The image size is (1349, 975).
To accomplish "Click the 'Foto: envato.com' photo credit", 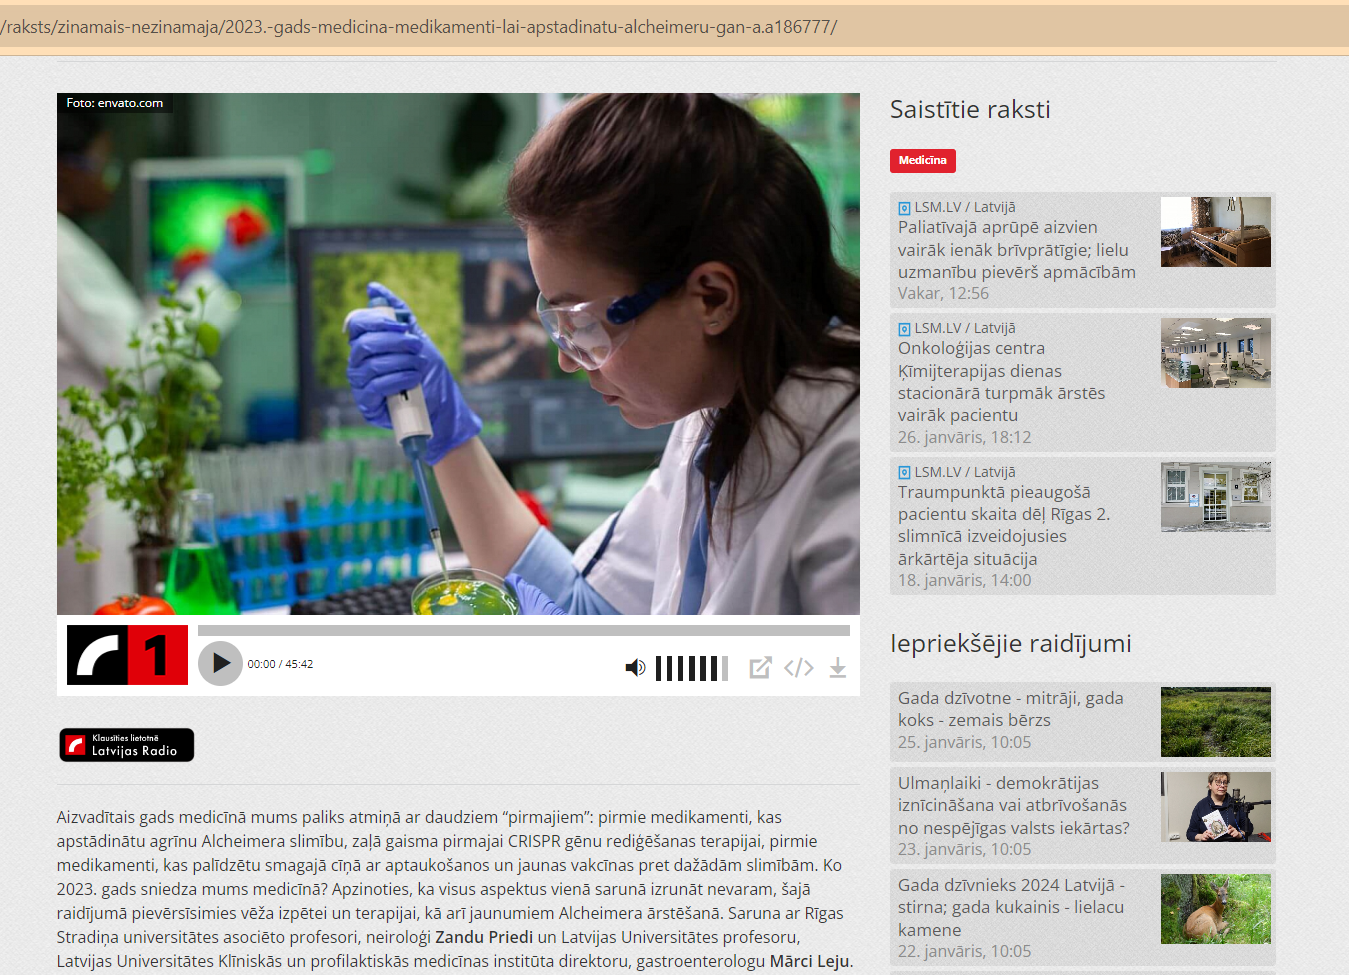I will [115, 103].
